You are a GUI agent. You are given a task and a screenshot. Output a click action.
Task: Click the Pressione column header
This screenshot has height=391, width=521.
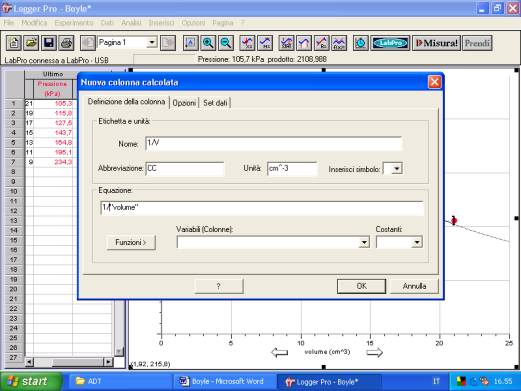click(x=52, y=89)
